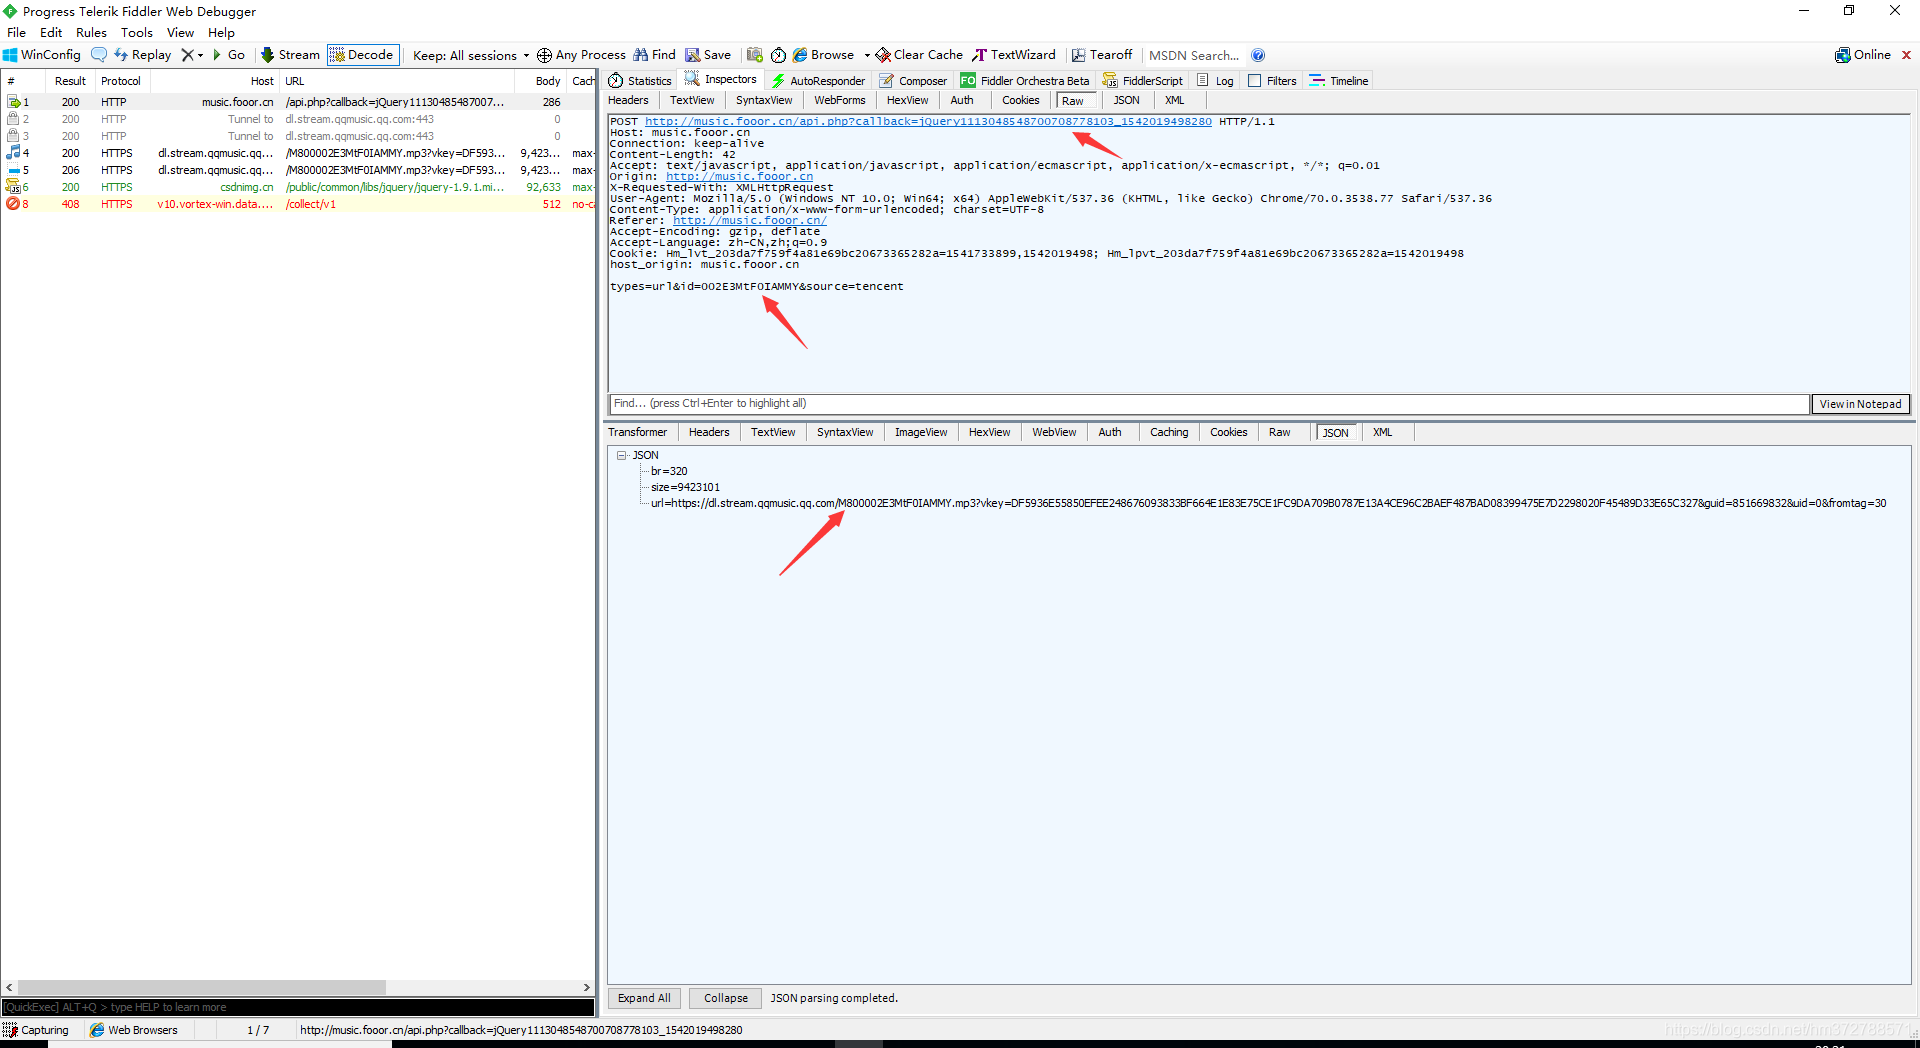The height and width of the screenshot is (1048, 1920).
Task: Click the Origin music.fooor.cn link
Action: tap(740, 177)
